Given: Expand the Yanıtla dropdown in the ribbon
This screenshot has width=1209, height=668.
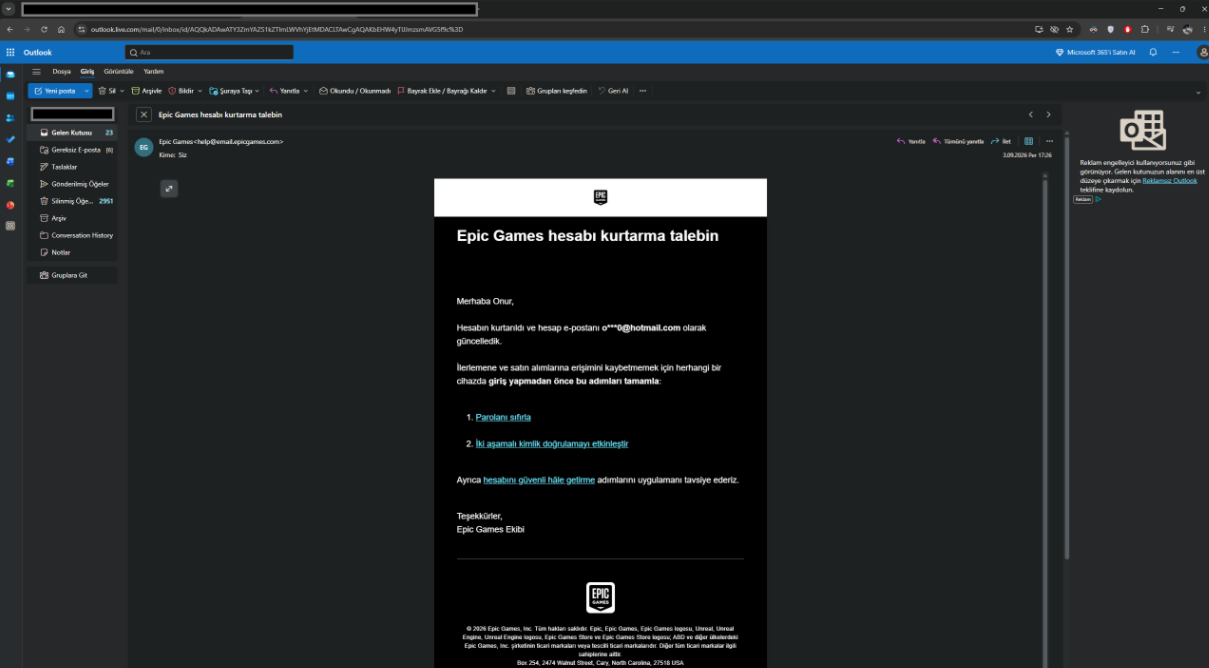Looking at the screenshot, I should pyautogui.click(x=306, y=91).
